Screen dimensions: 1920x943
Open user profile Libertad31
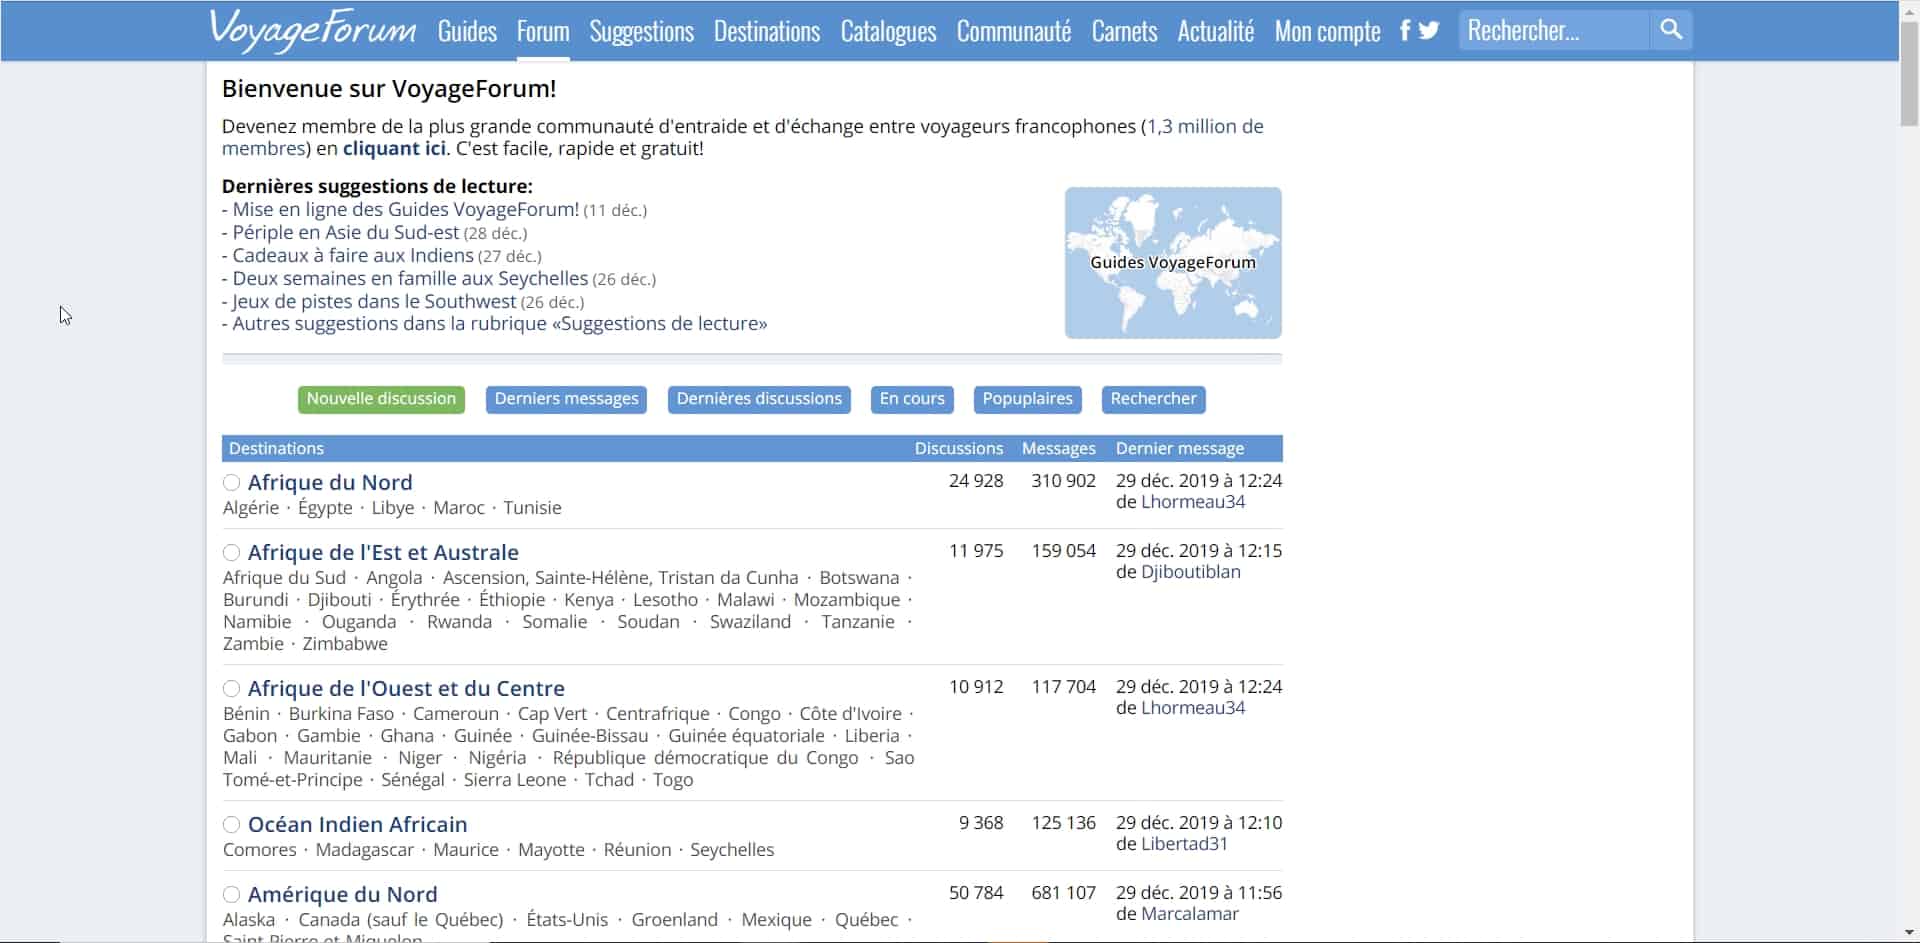click(1184, 844)
